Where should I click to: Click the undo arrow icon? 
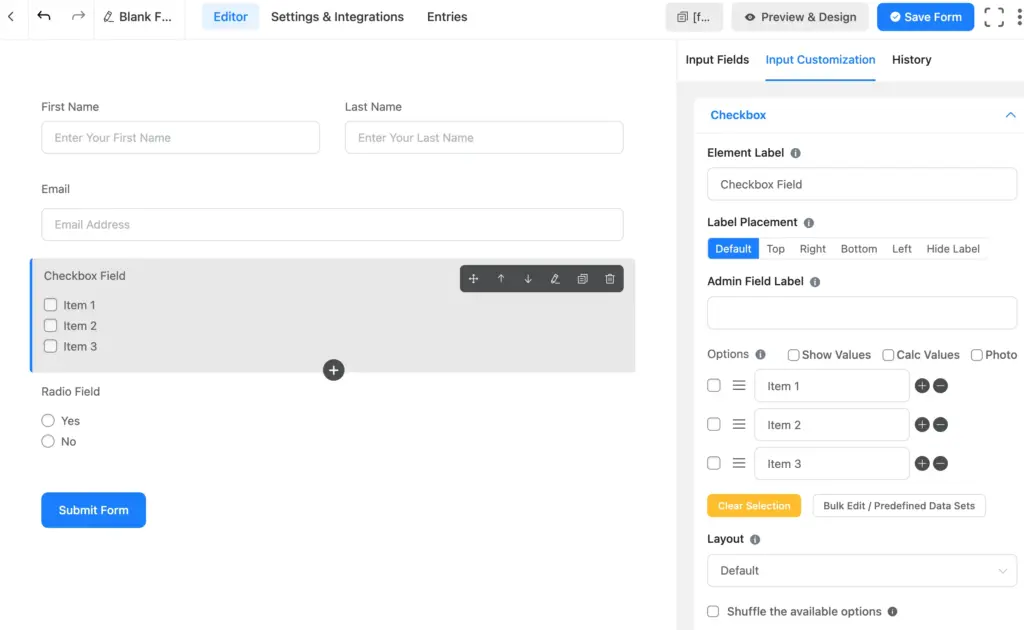(x=42, y=16)
